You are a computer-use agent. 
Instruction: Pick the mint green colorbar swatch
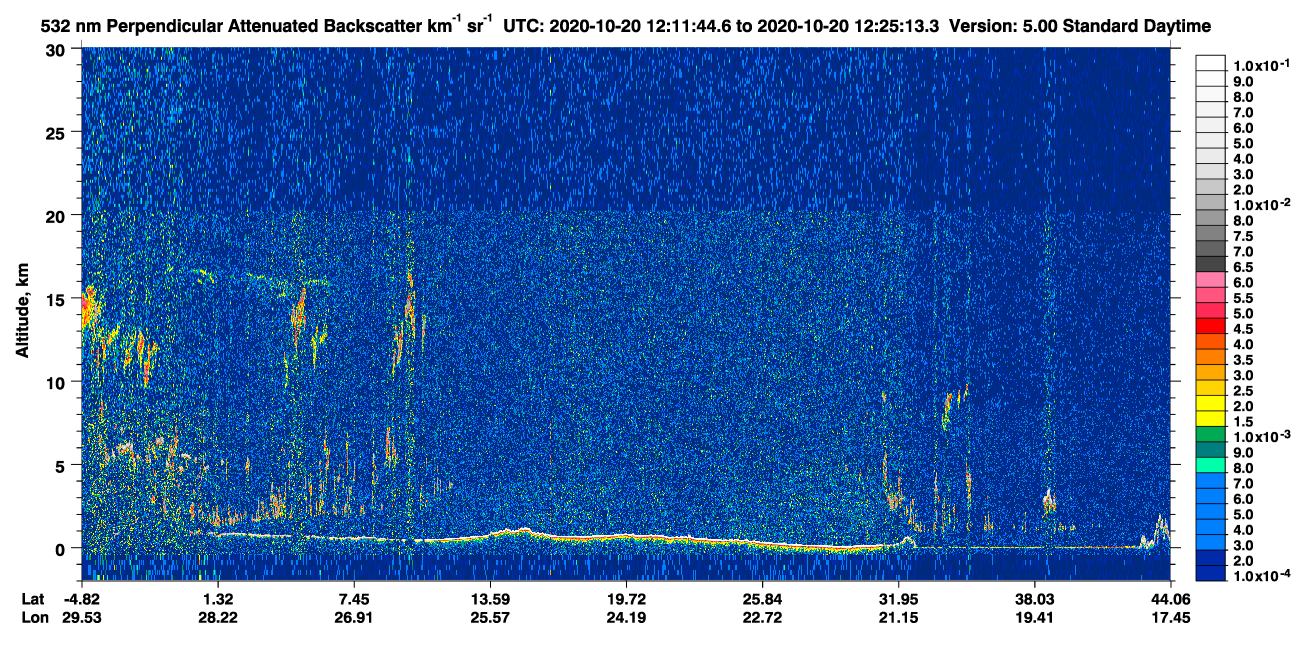(x=1210, y=464)
